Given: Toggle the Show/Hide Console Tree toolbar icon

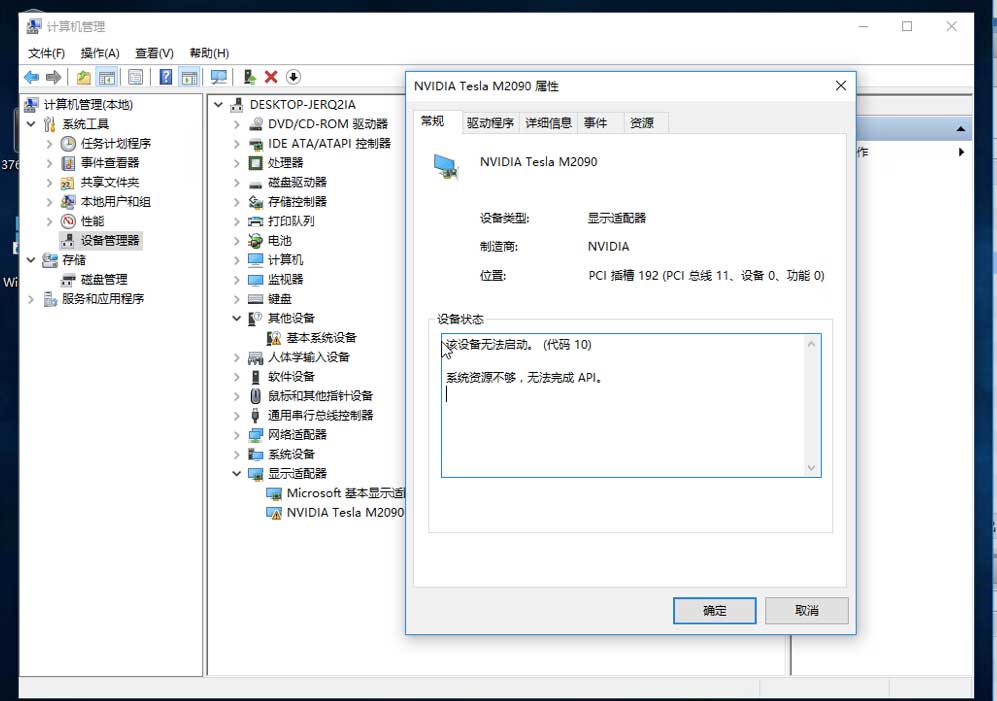Looking at the screenshot, I should pyautogui.click(x=107, y=78).
